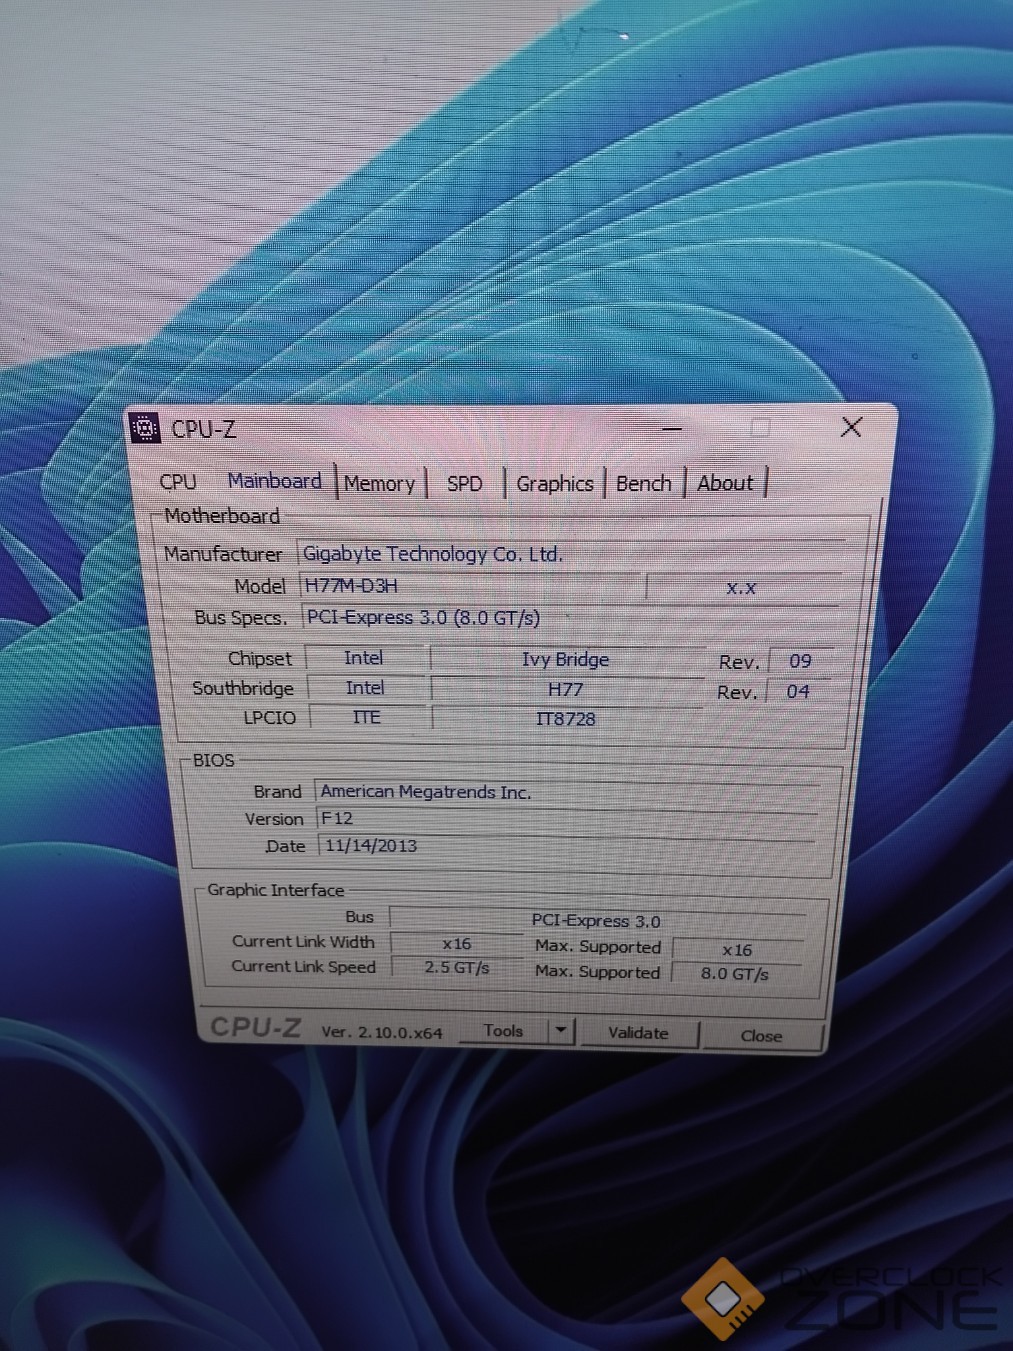Click the Ivy Bridge chipset field
The height and width of the screenshot is (1351, 1013).
point(565,660)
